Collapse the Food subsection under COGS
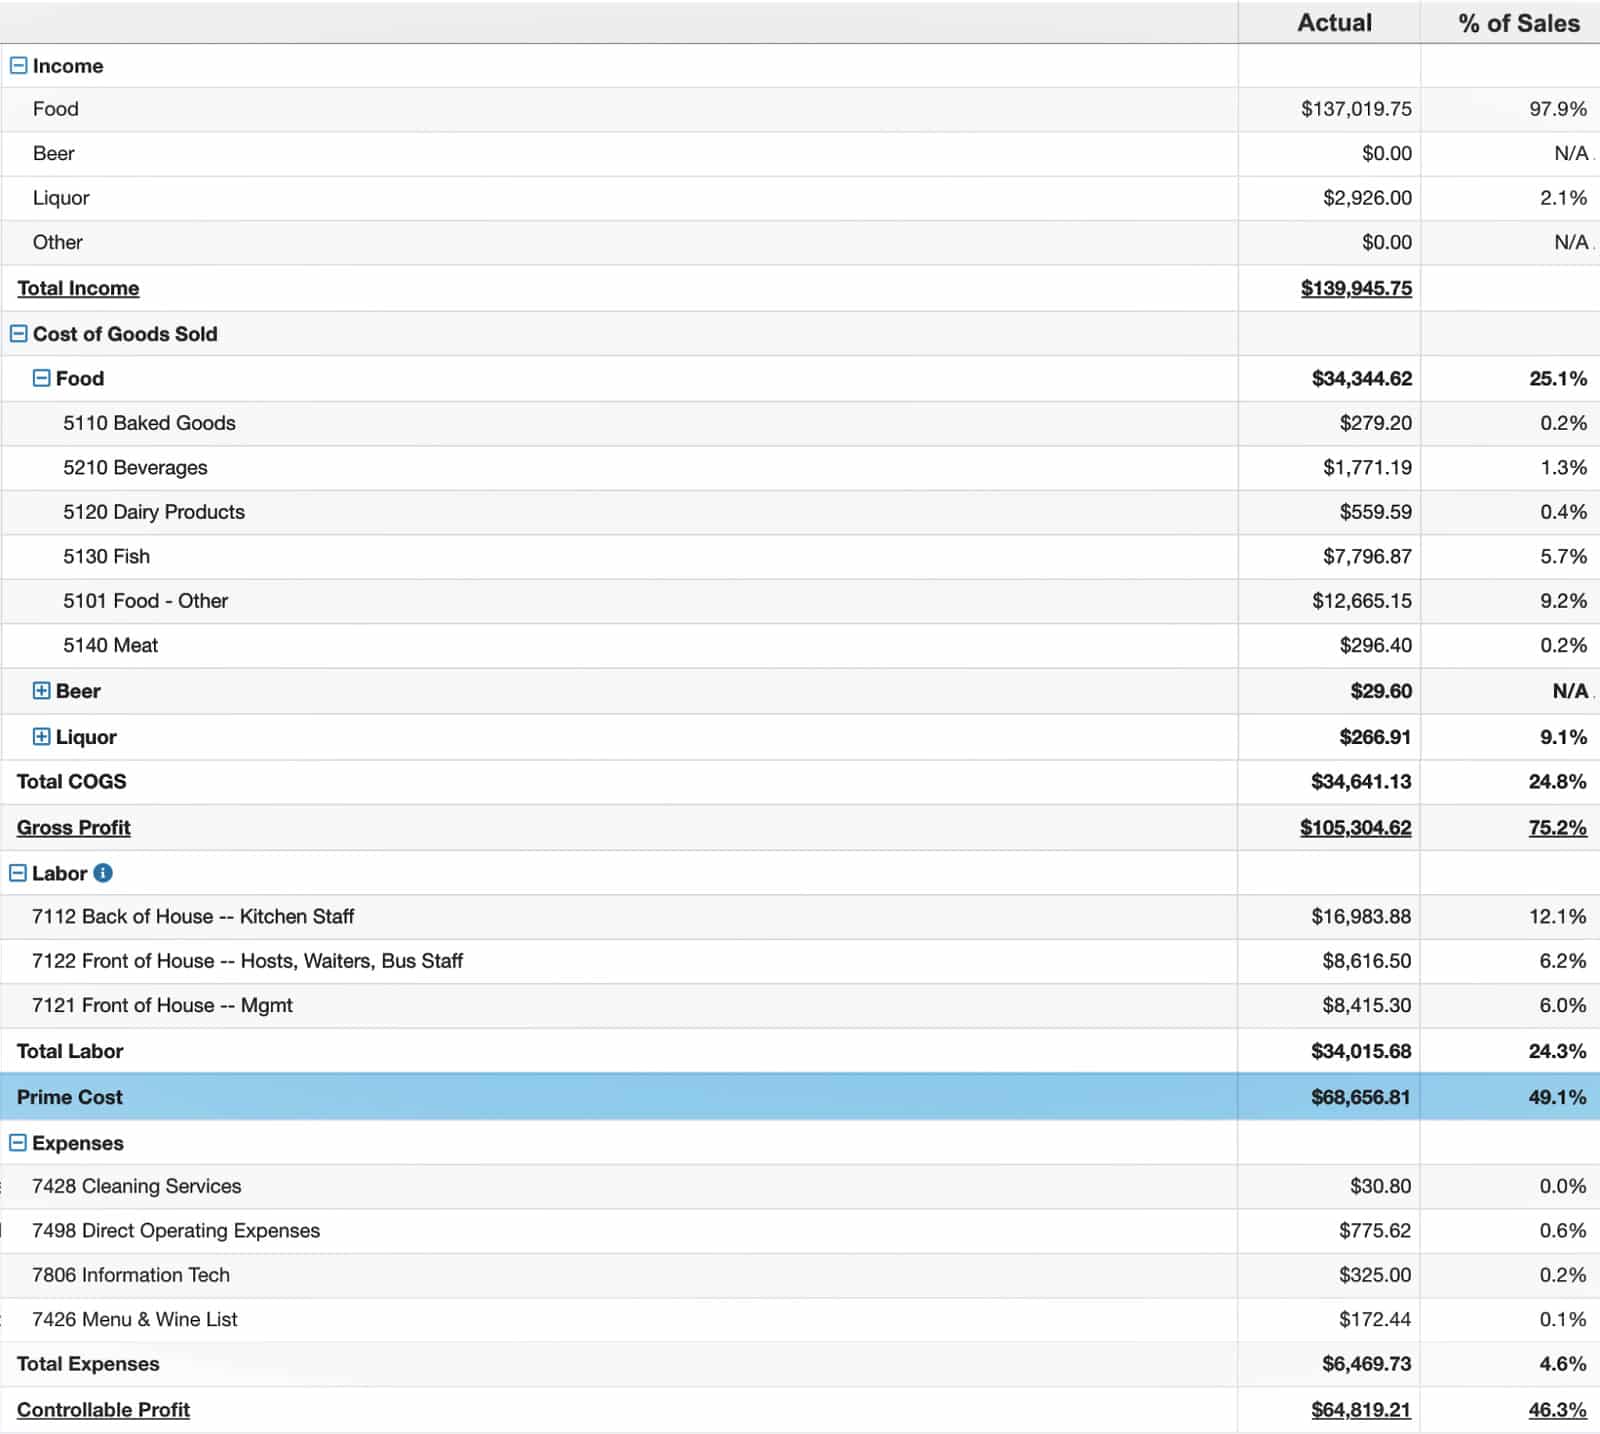Viewport: 1600px width, 1434px height. tap(41, 378)
